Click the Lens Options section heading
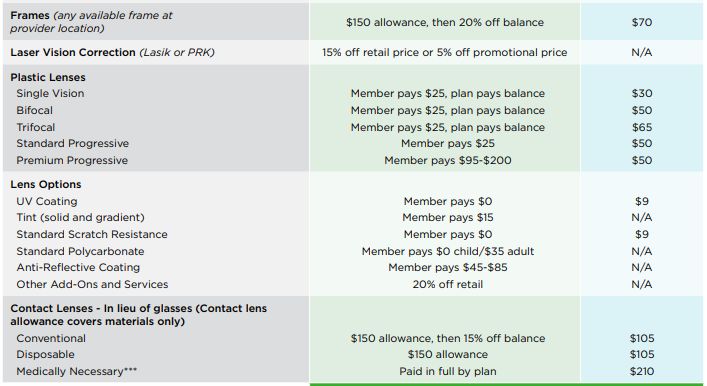 click(46, 184)
